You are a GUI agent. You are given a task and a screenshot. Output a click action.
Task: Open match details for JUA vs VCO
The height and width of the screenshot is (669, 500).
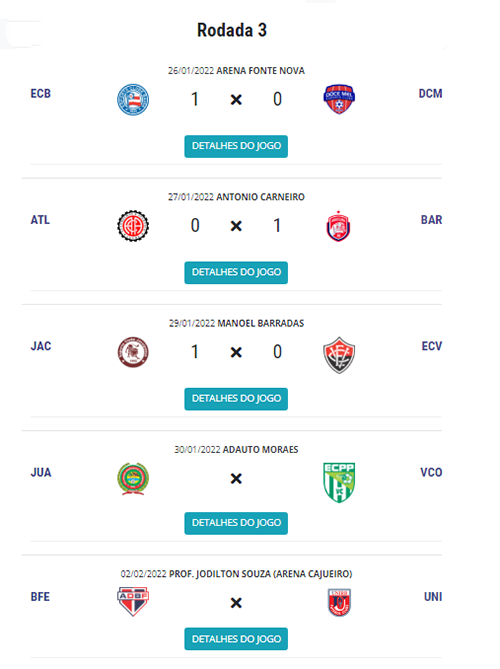click(x=236, y=523)
